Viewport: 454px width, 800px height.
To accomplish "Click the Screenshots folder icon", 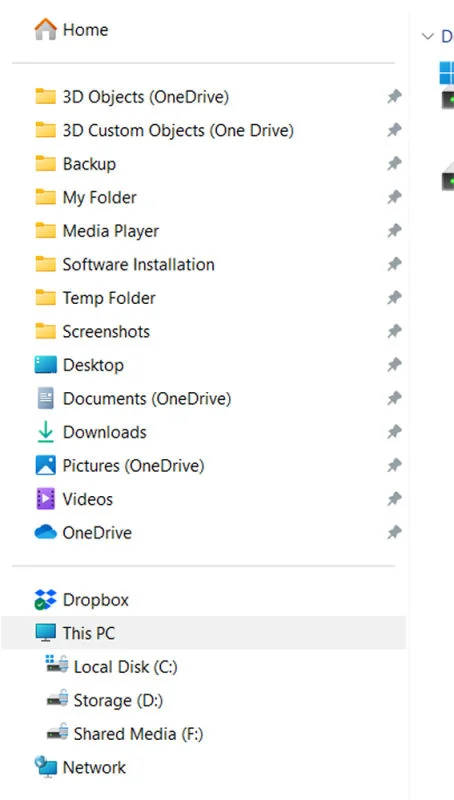I will 45,331.
